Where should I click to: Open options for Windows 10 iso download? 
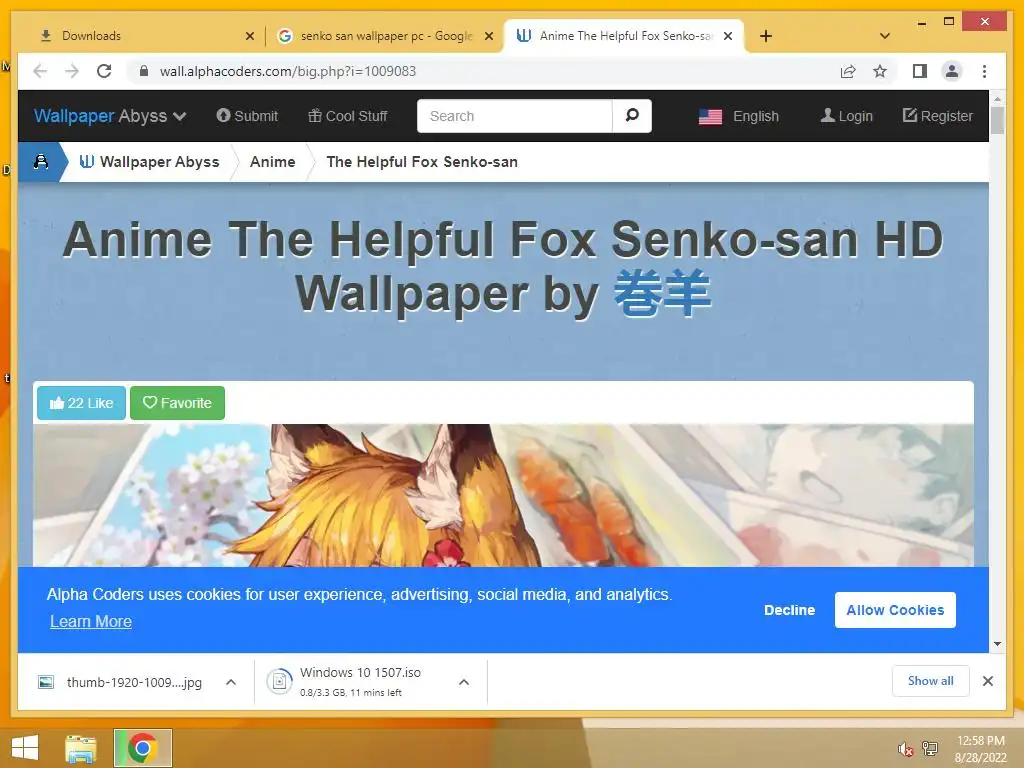(x=464, y=682)
